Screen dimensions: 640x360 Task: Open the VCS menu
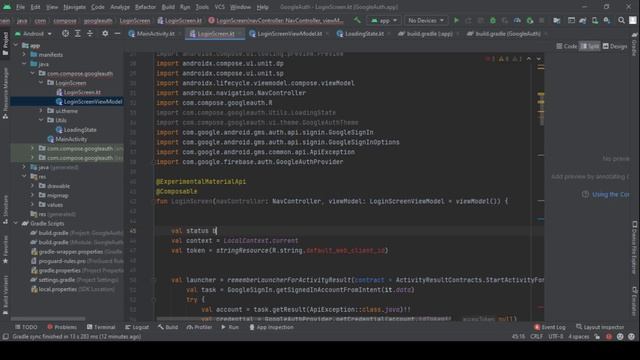[x=220, y=7]
